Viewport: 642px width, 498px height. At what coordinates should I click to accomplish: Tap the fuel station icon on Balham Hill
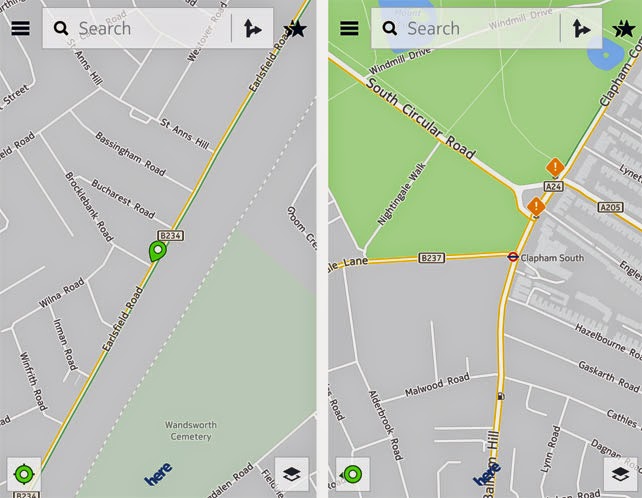tap(501, 396)
